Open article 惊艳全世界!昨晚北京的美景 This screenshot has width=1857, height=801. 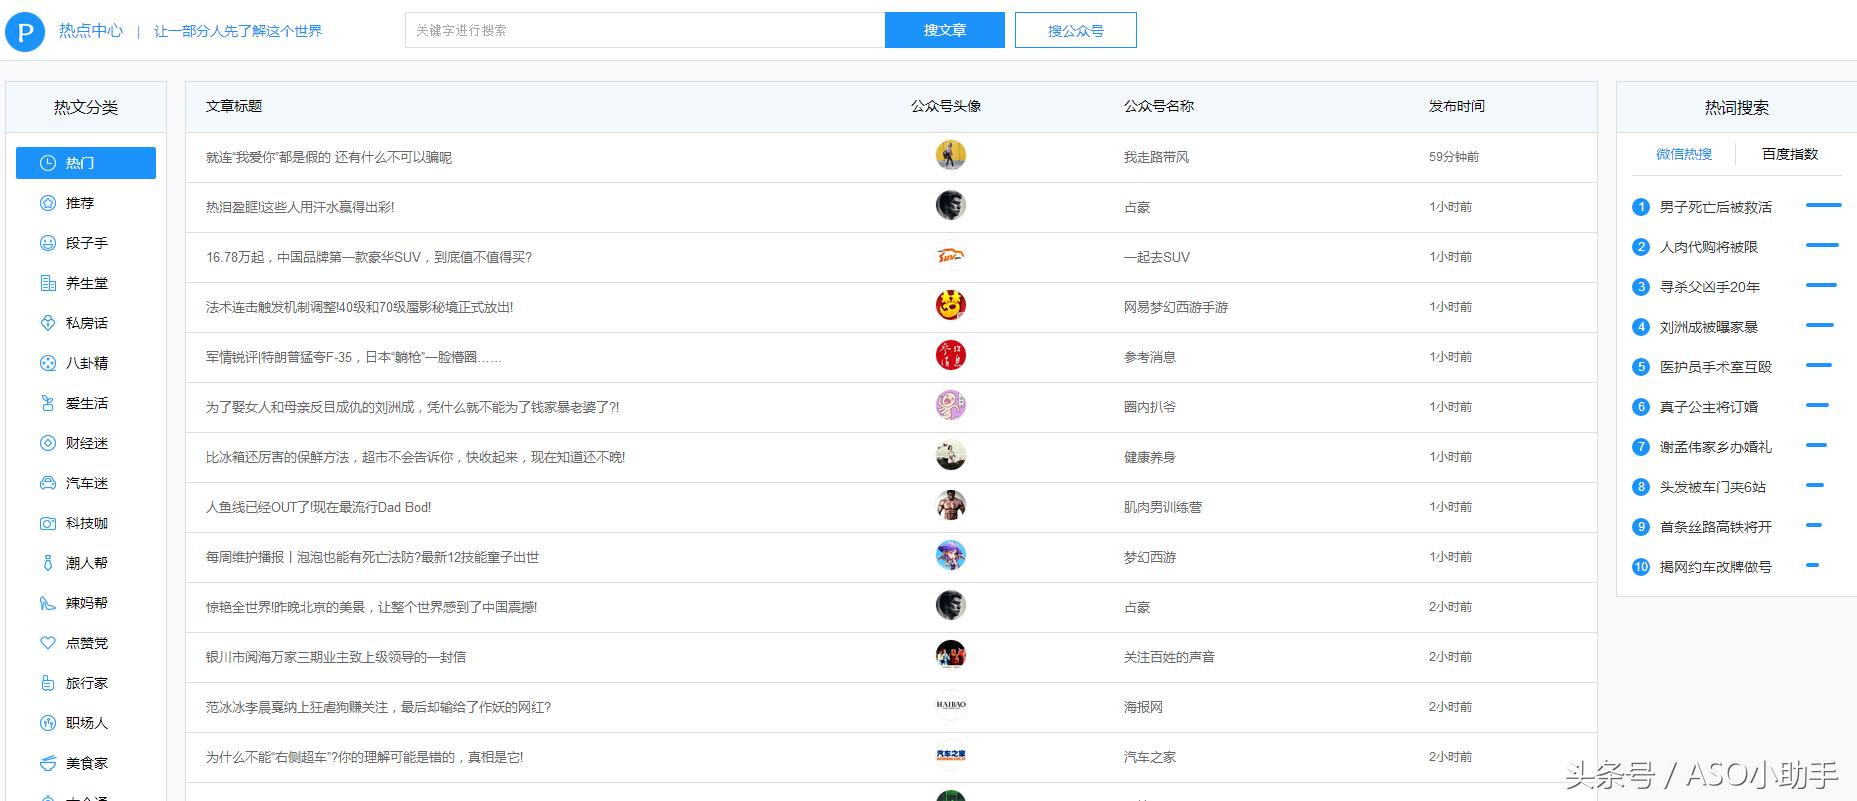pyautogui.click(x=372, y=607)
